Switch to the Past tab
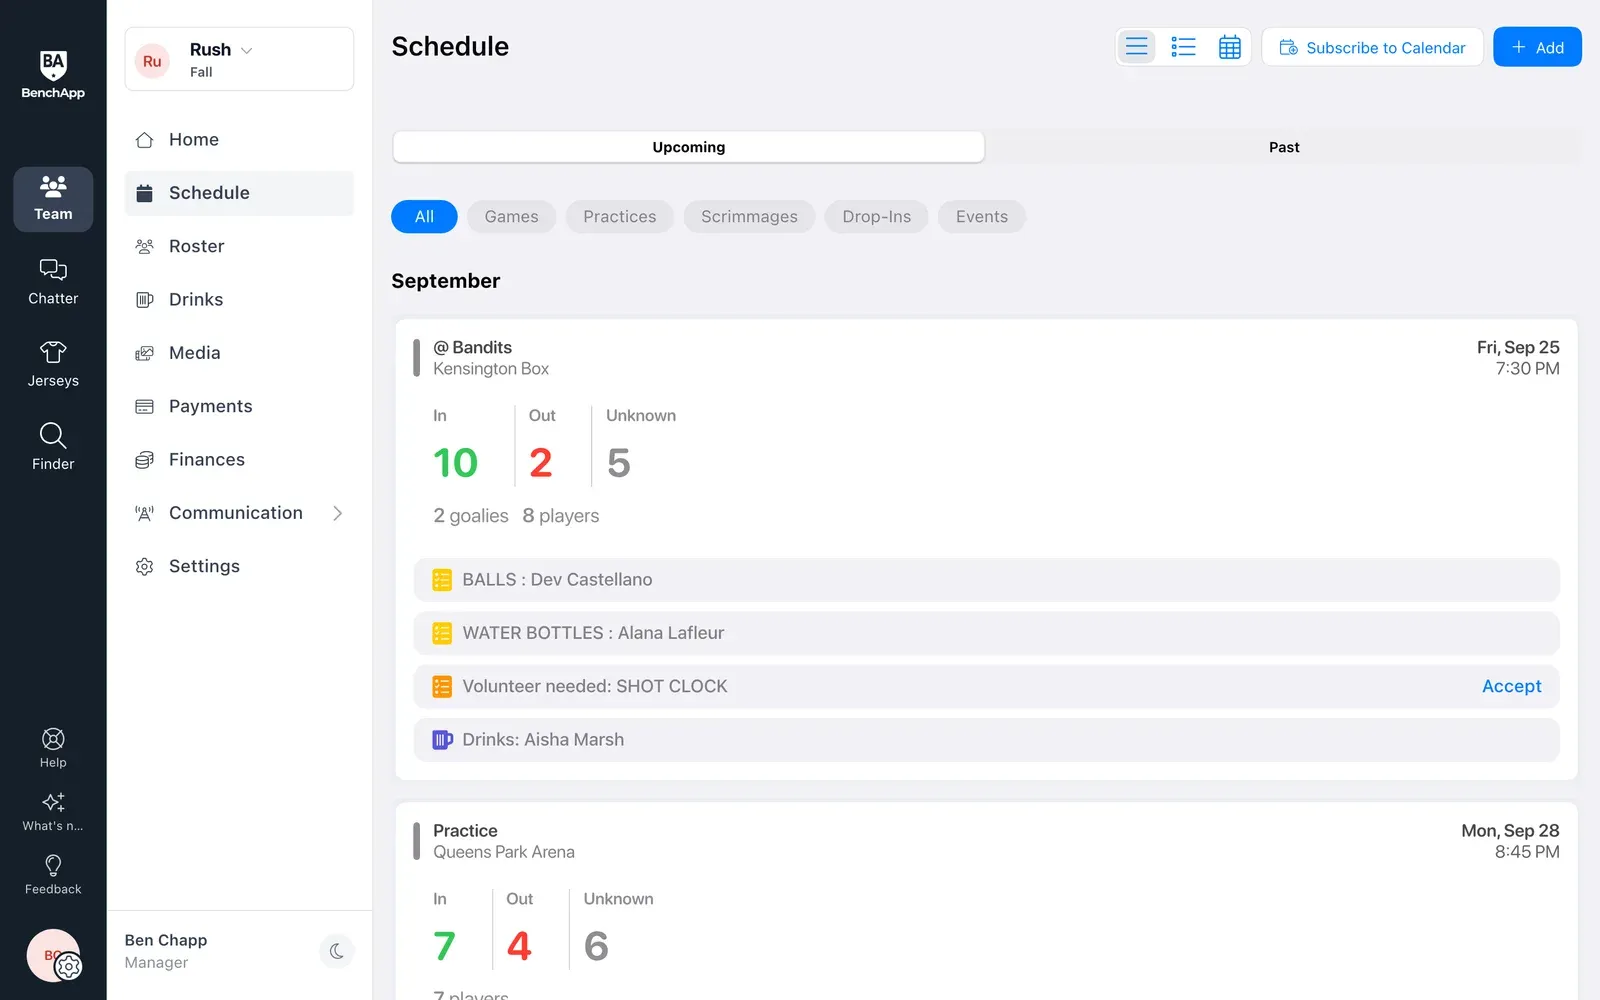Image resolution: width=1600 pixels, height=1000 pixels. coord(1284,147)
